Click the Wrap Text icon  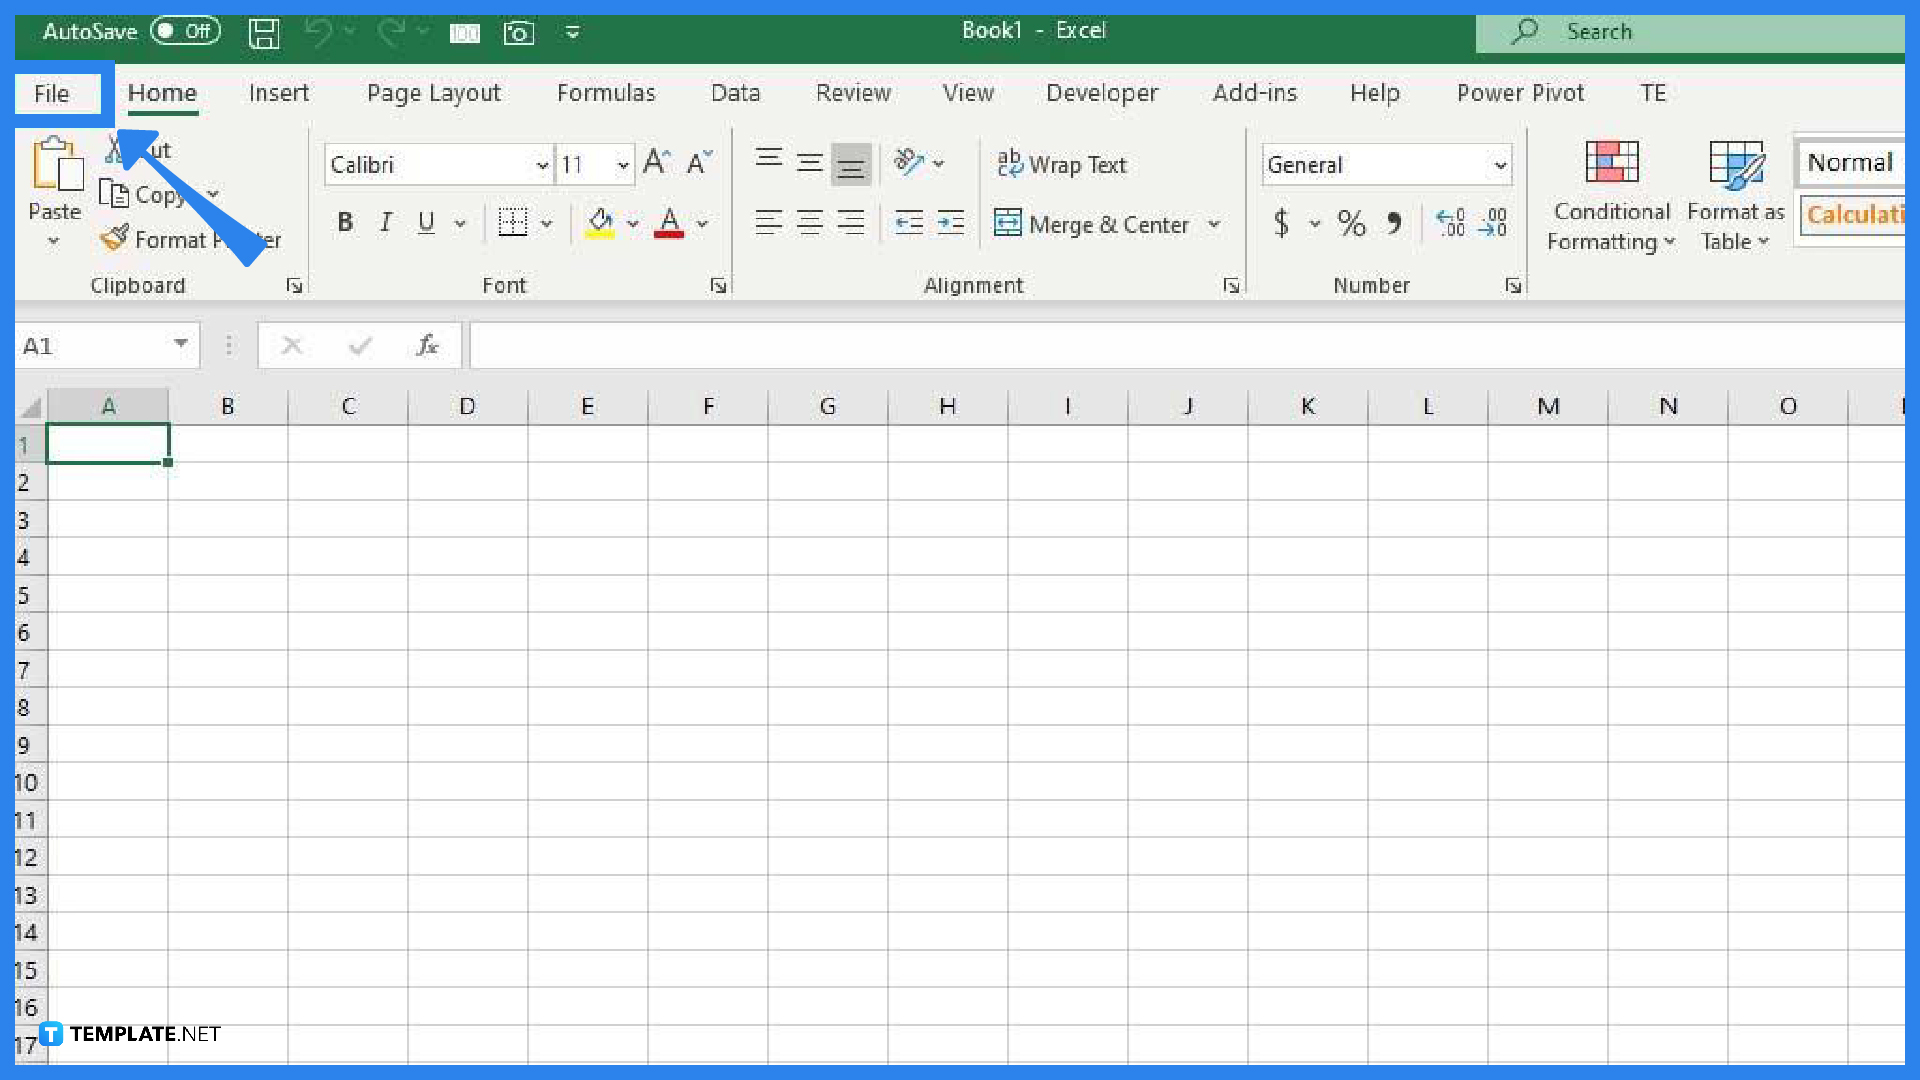(x=1064, y=164)
